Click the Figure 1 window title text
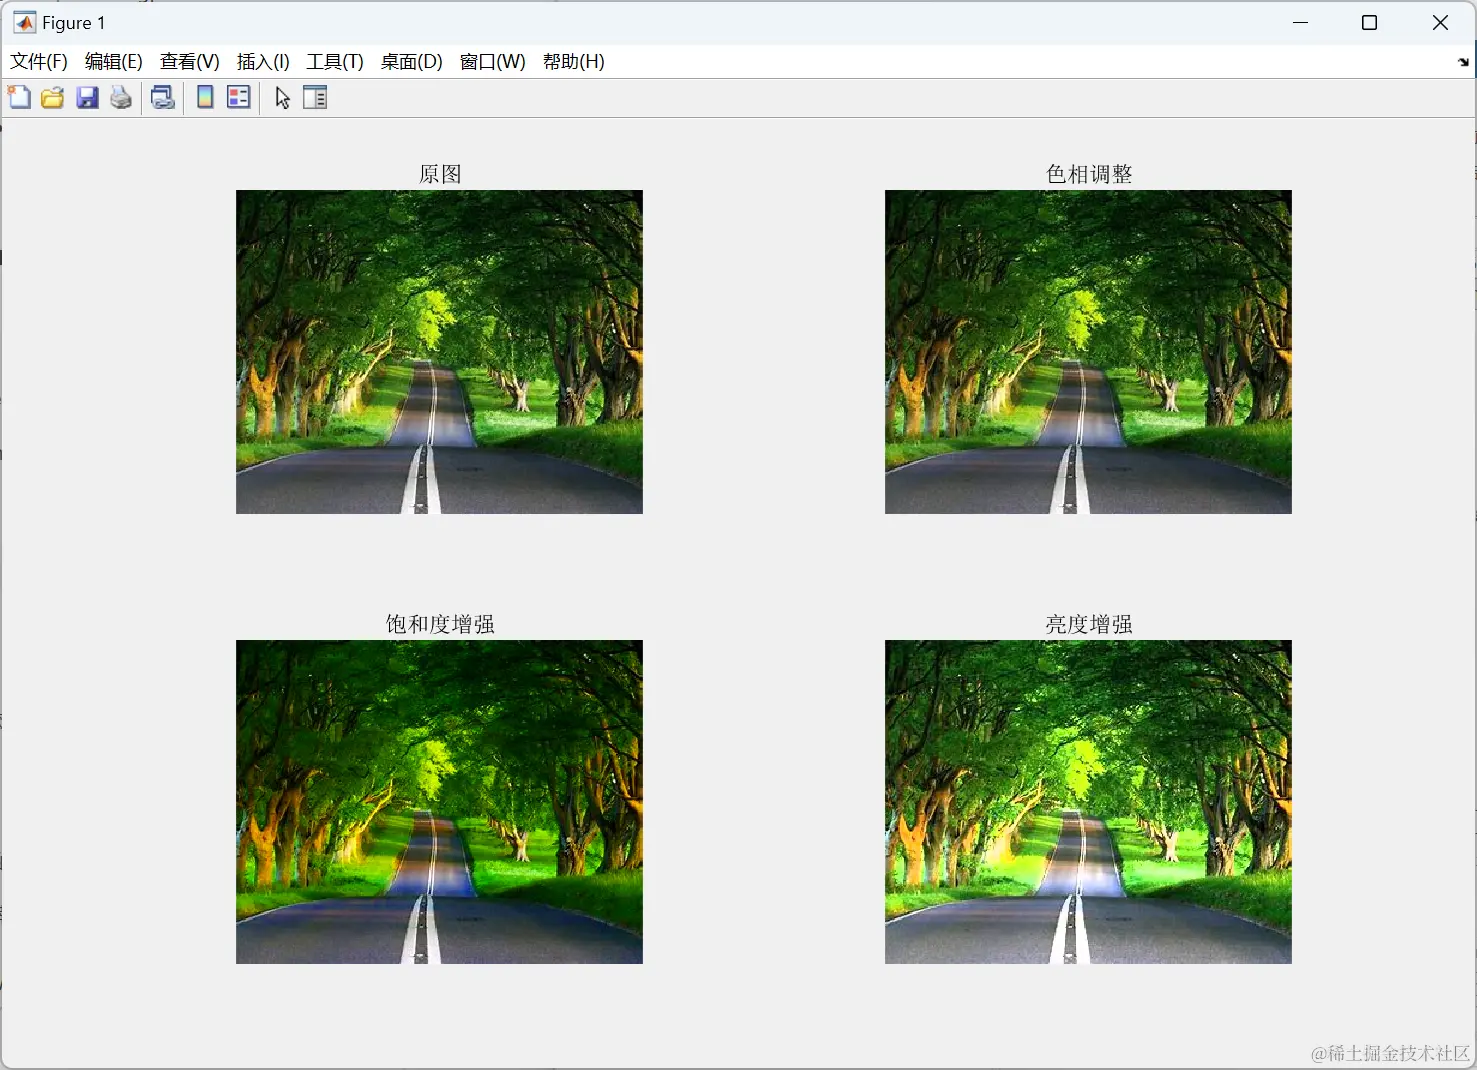 click(x=73, y=23)
